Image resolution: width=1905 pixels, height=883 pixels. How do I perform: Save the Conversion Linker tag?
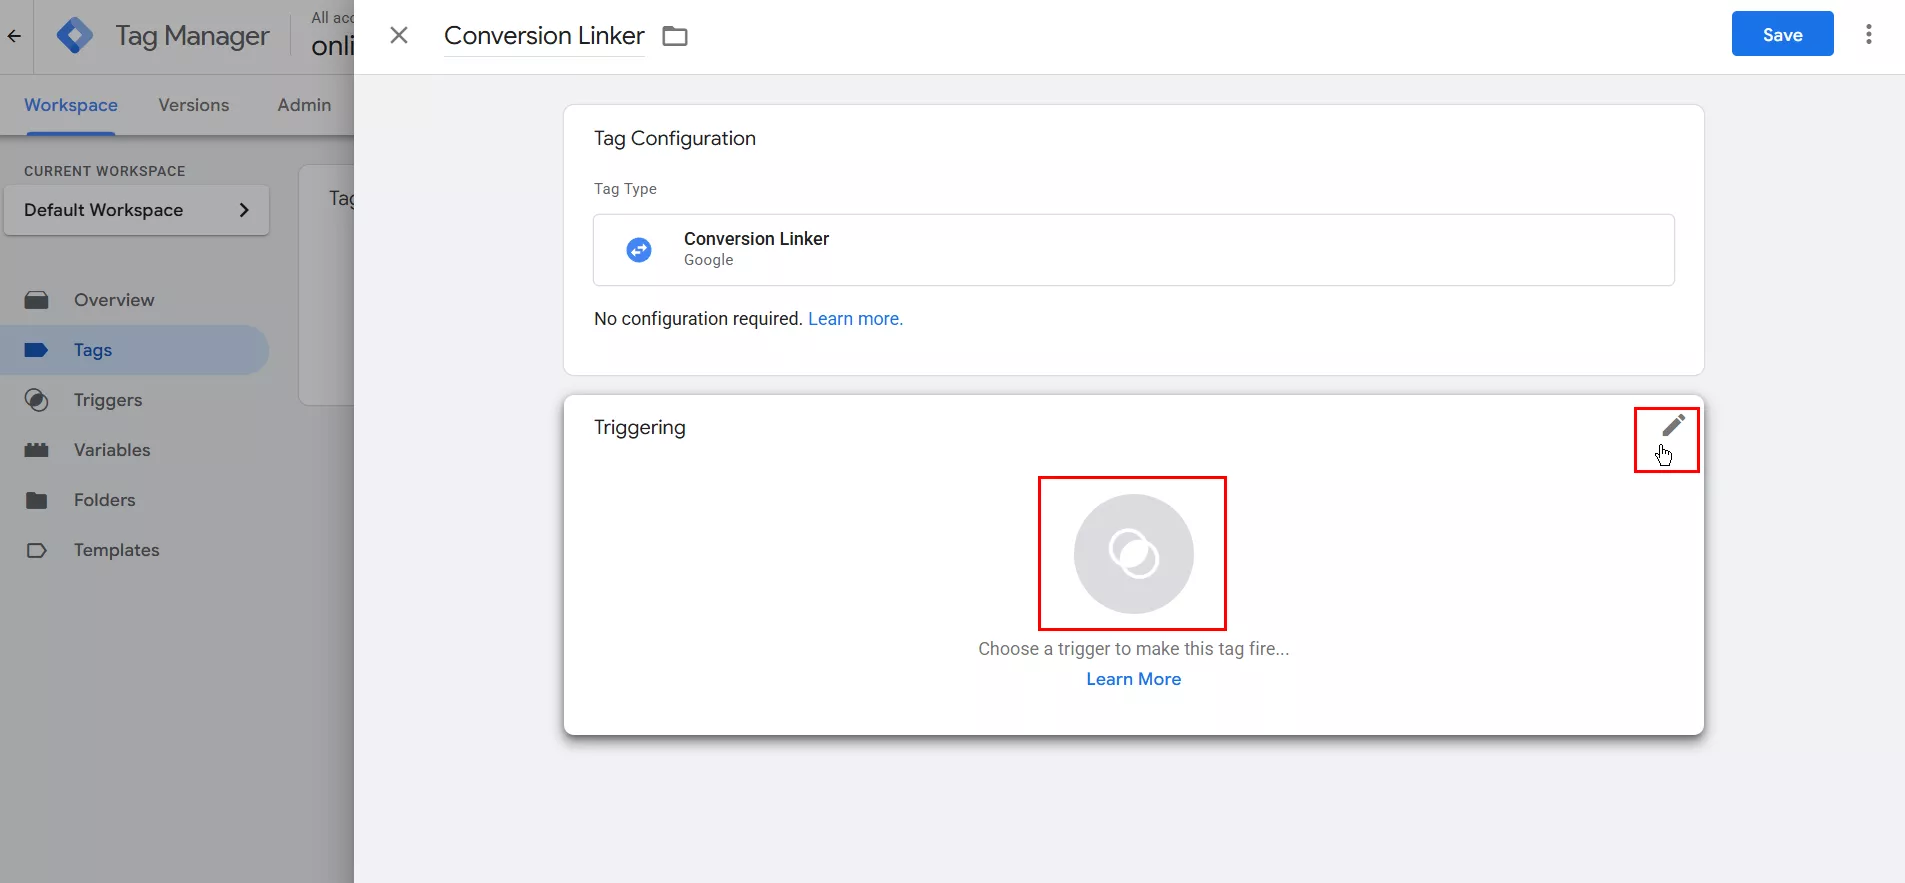1782,34
